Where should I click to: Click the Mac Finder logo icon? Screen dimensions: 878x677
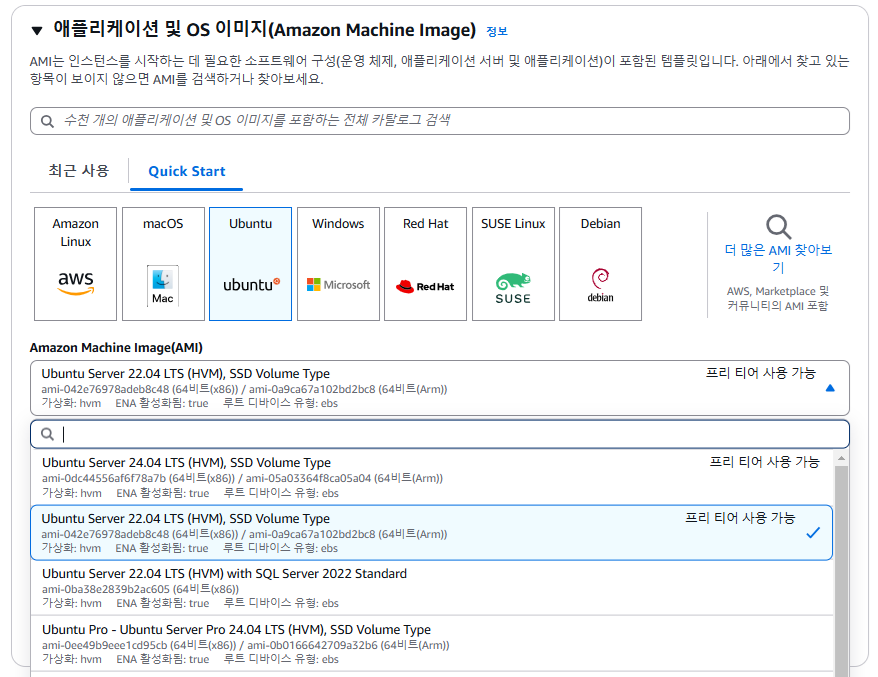[x=162, y=286]
